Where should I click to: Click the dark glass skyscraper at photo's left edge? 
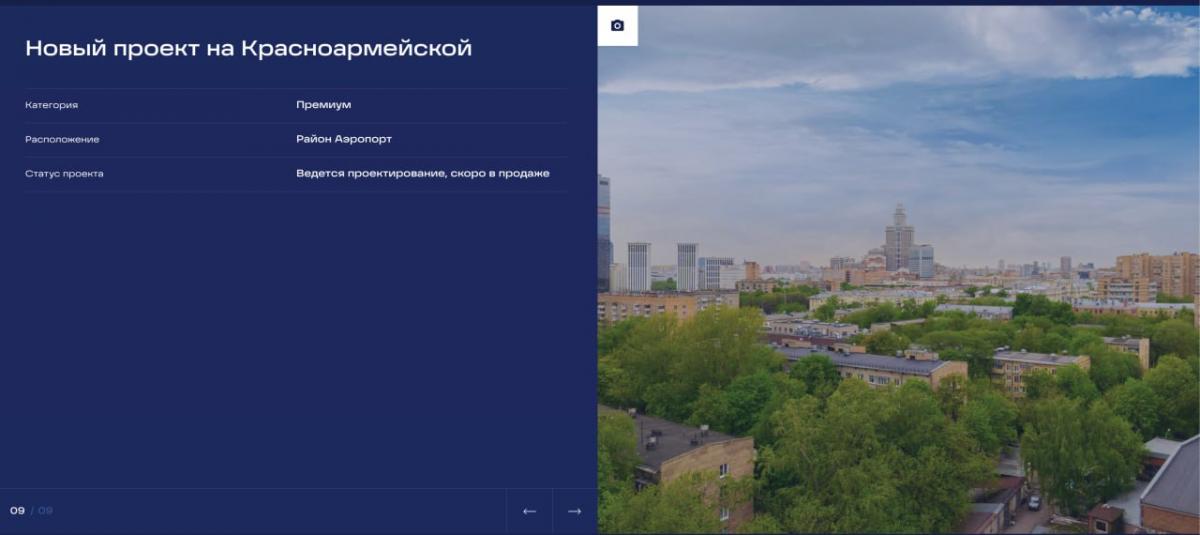(604, 230)
